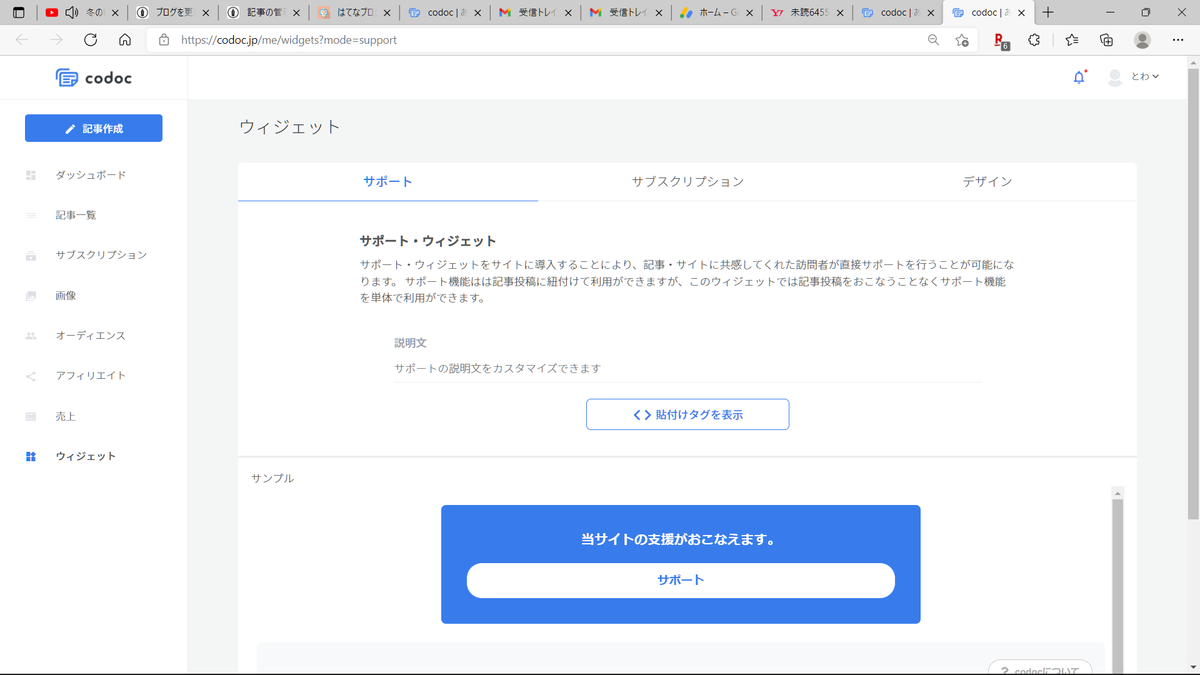Switch to the サブスクリプション tab

tap(688, 182)
